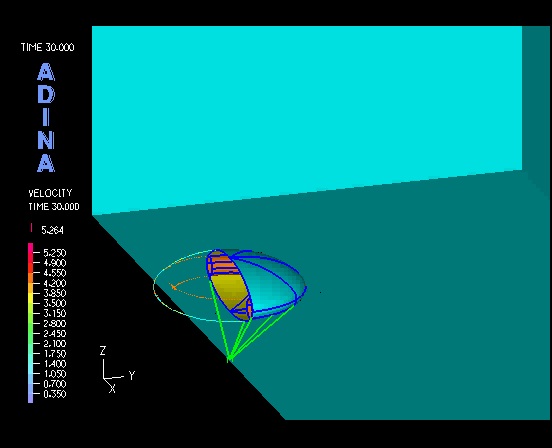Click the orange arrow on the dotted ellipse

tap(173, 286)
